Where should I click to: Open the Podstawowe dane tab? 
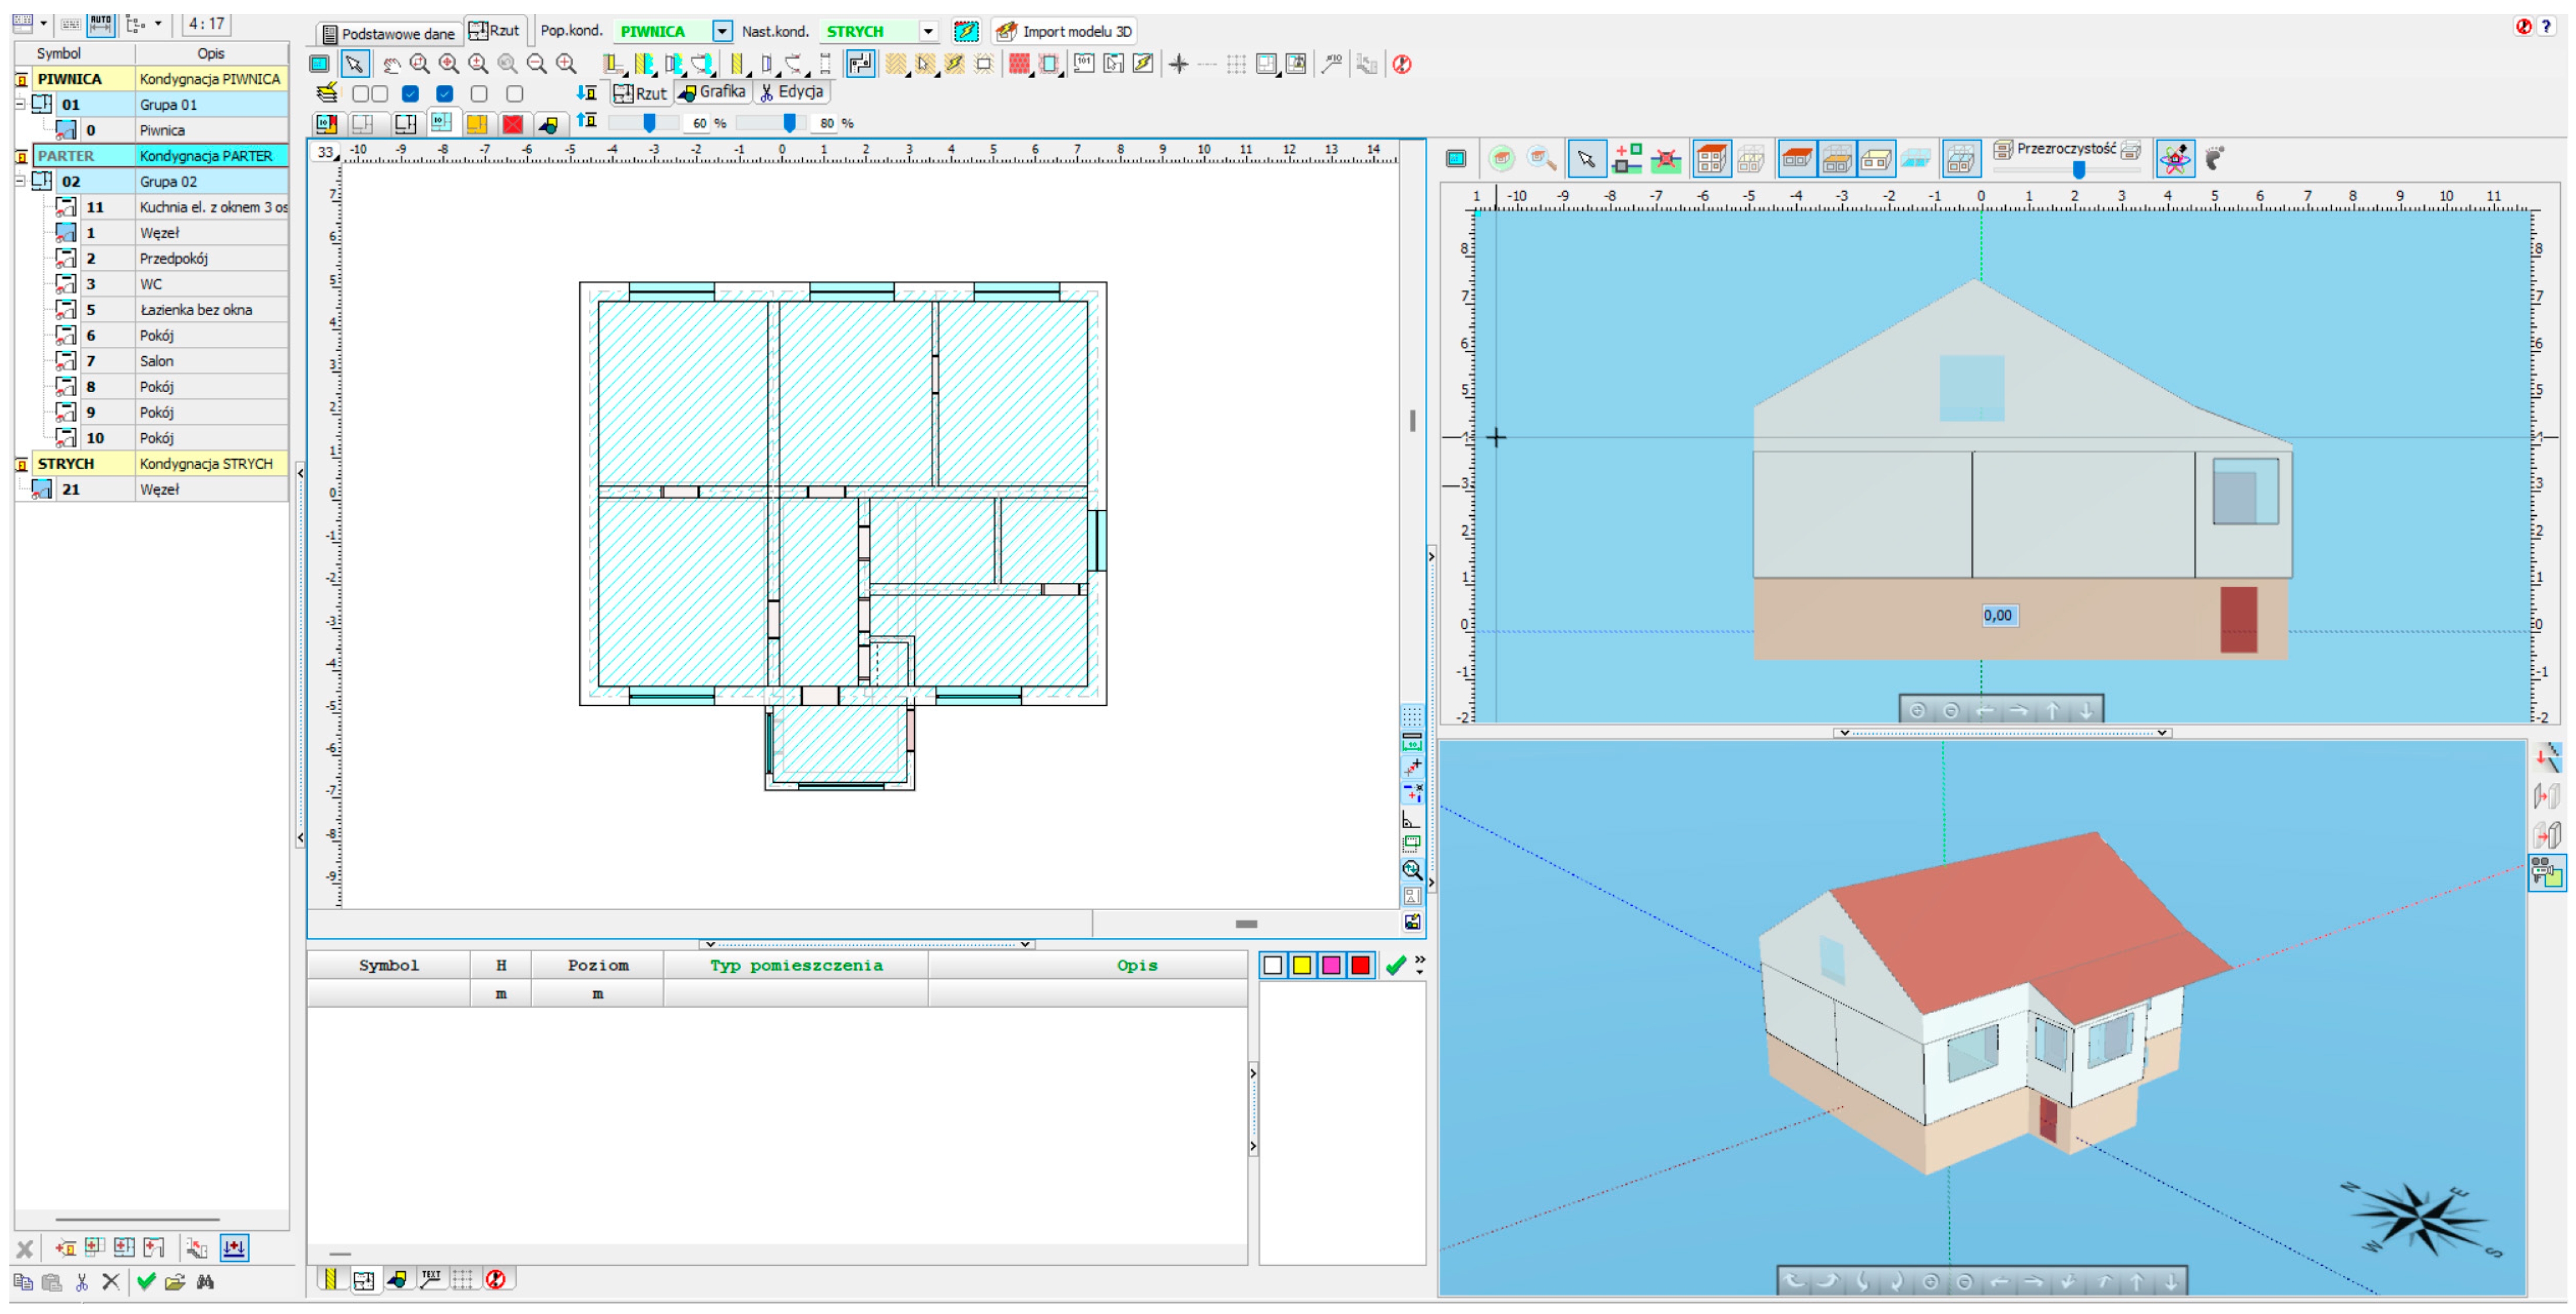point(388,33)
